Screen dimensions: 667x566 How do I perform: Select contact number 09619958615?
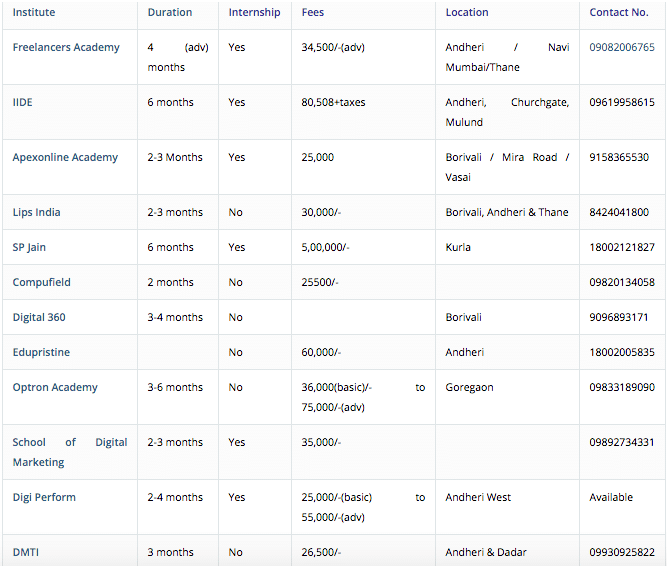point(622,102)
